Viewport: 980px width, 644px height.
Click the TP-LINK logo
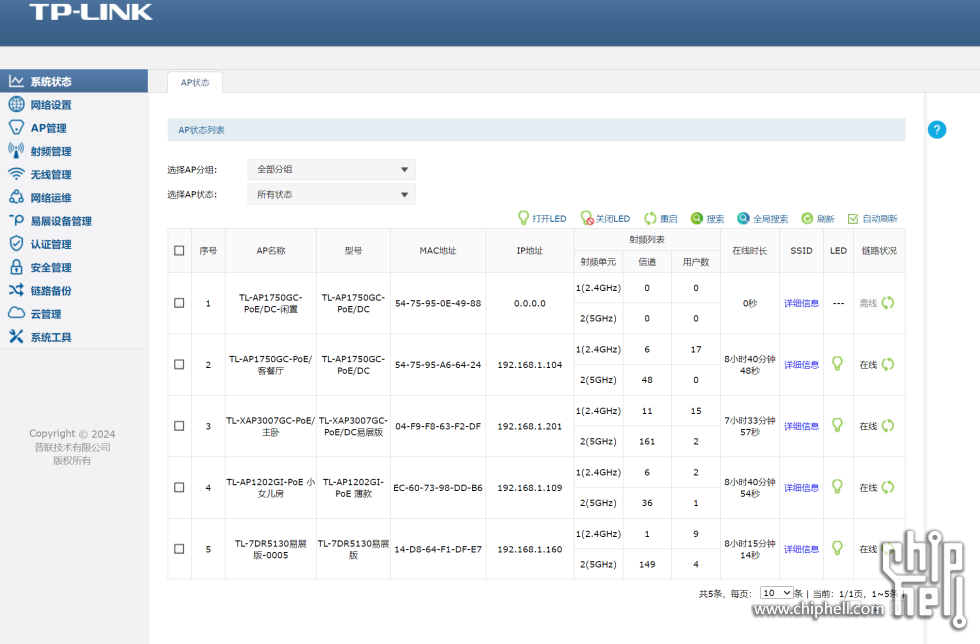[91, 13]
